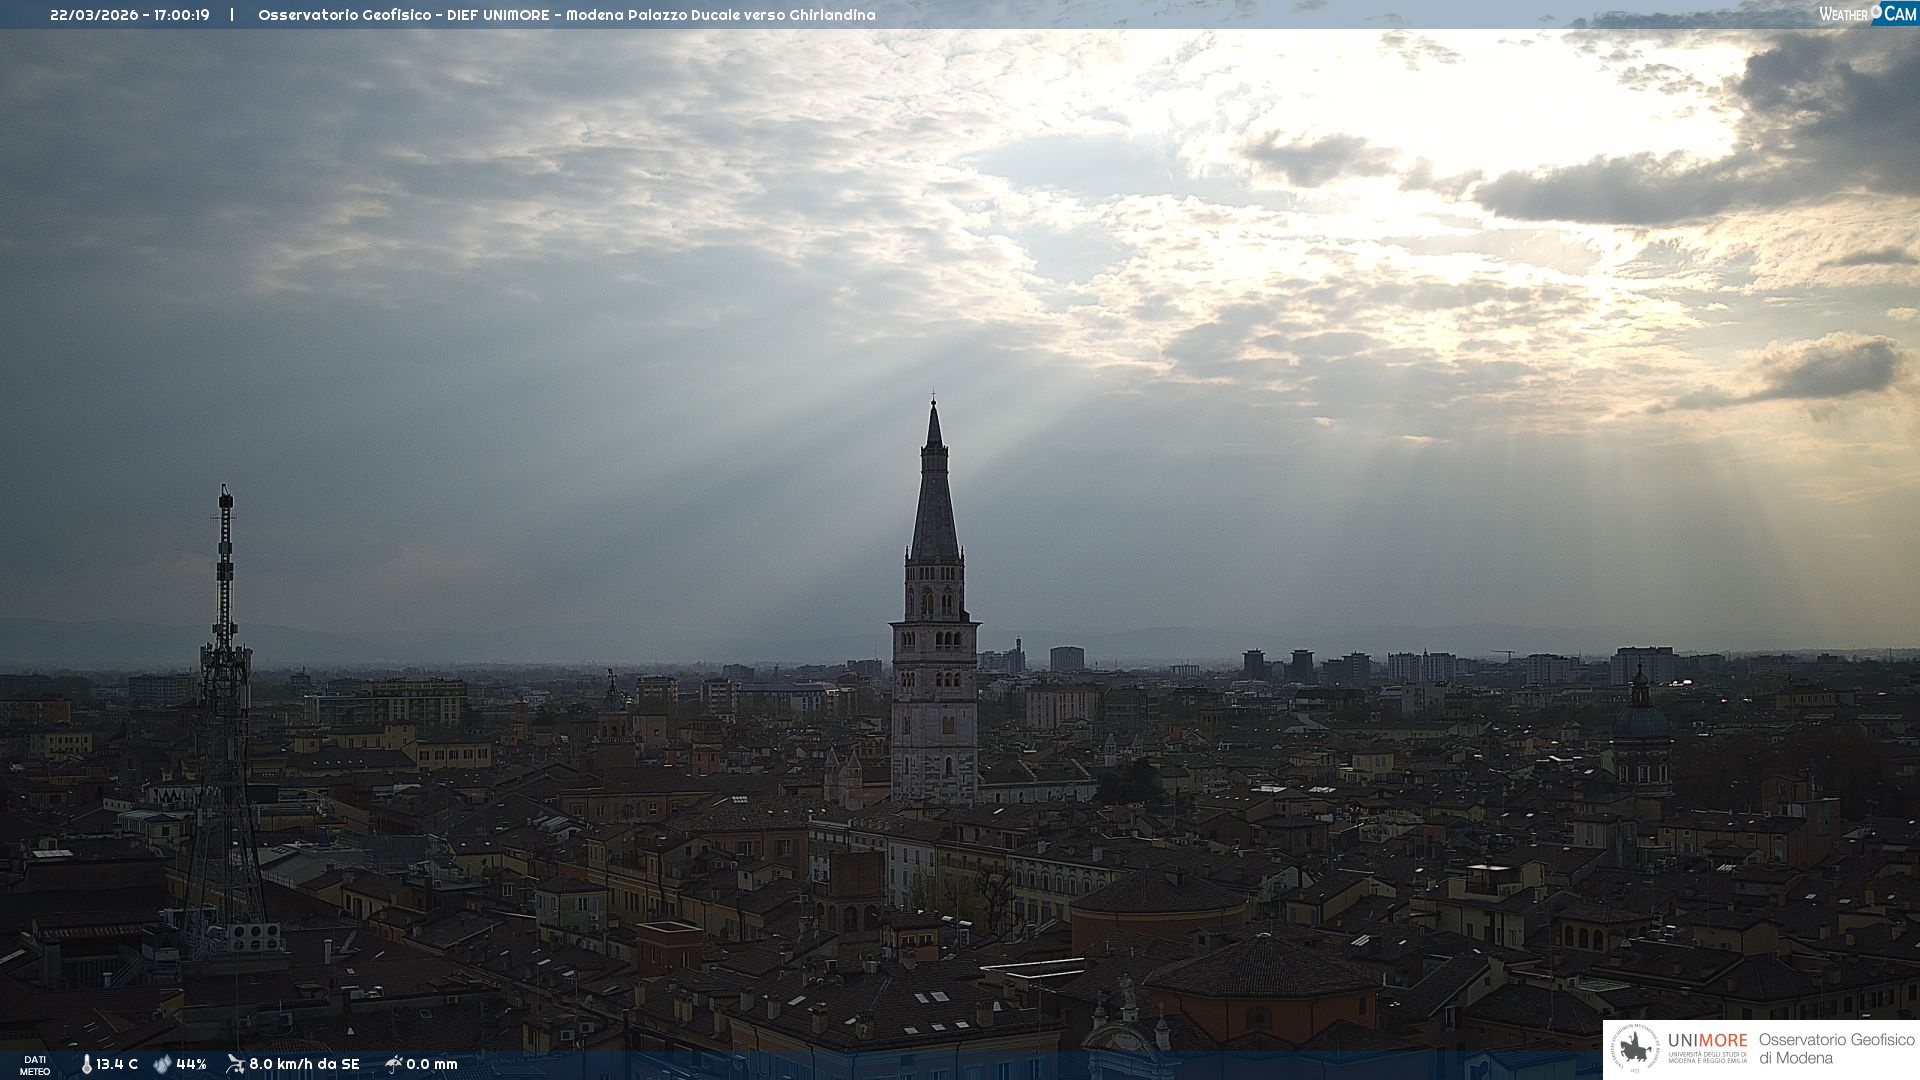
Task: Open the UNIMORE logo text link
Action: (1707, 1041)
